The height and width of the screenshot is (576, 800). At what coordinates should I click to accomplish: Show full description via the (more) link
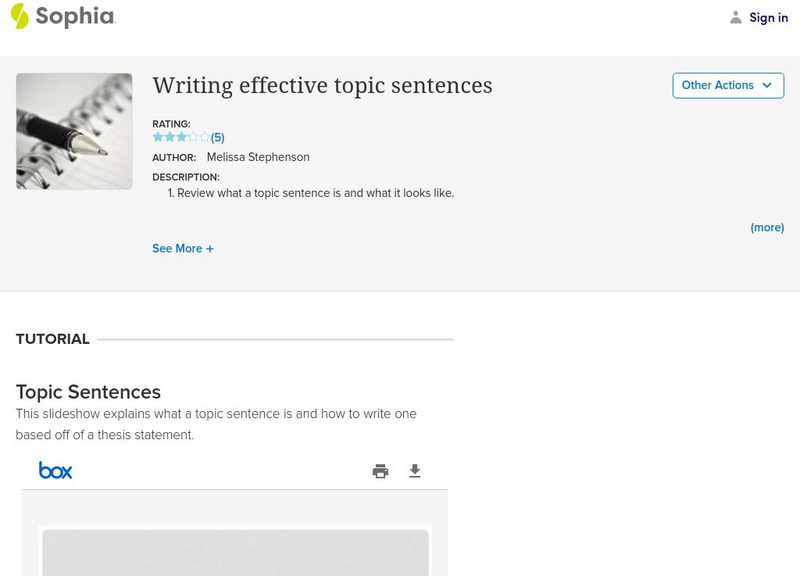(767, 228)
